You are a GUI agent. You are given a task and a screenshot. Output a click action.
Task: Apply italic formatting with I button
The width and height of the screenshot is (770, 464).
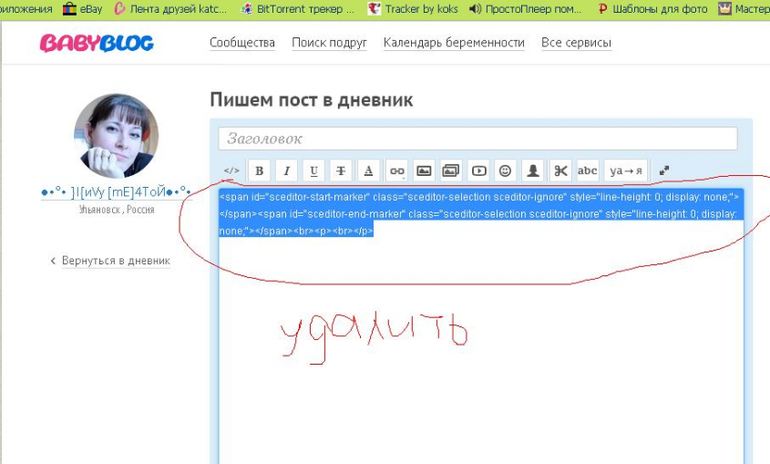(x=287, y=171)
